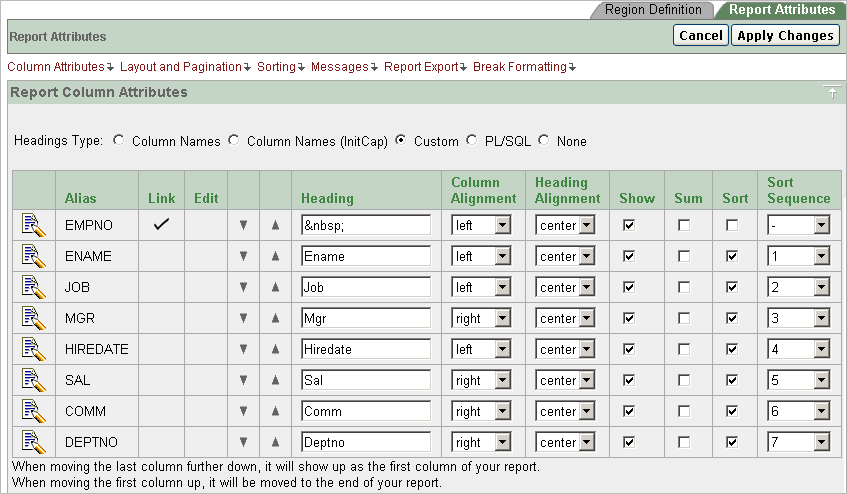This screenshot has height=494, width=847.
Task: Select the Column Names radio button
Action: [x=119, y=141]
